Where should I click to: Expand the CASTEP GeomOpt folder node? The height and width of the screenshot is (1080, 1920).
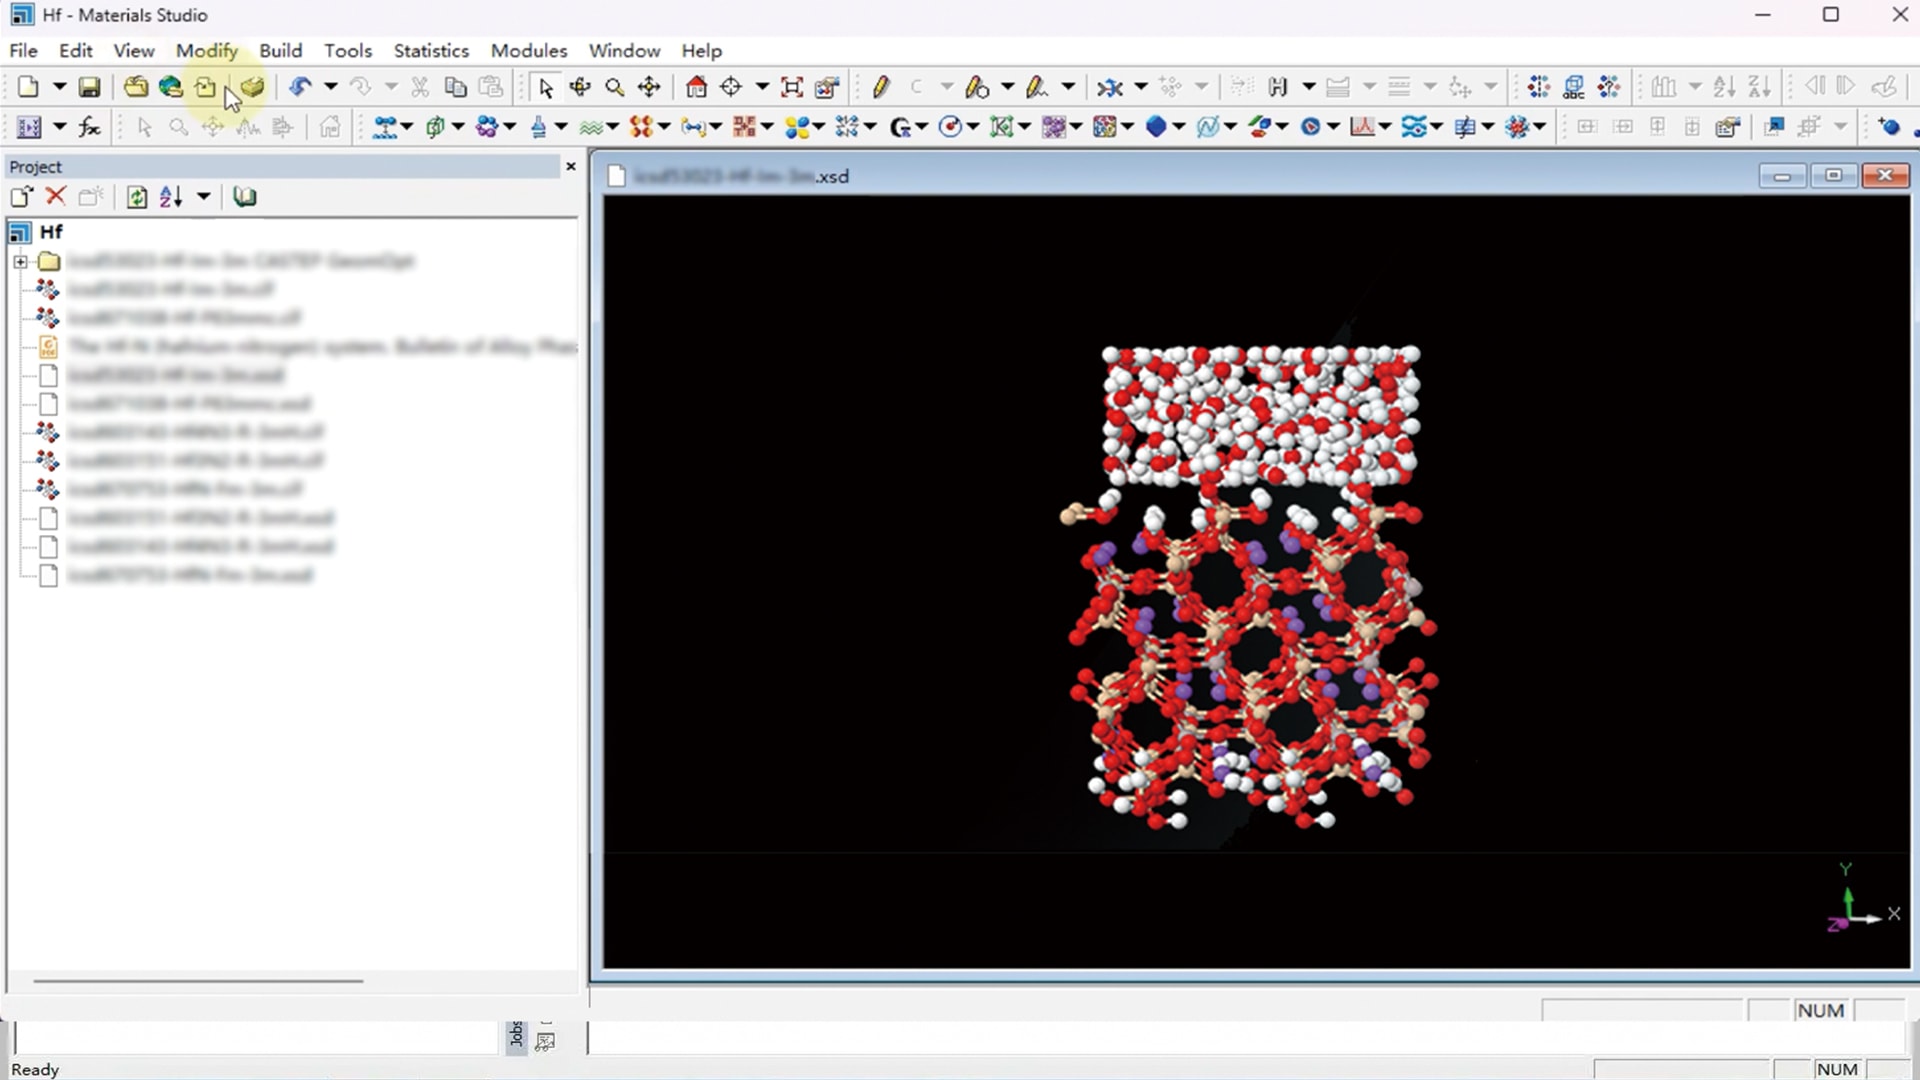pos(20,262)
